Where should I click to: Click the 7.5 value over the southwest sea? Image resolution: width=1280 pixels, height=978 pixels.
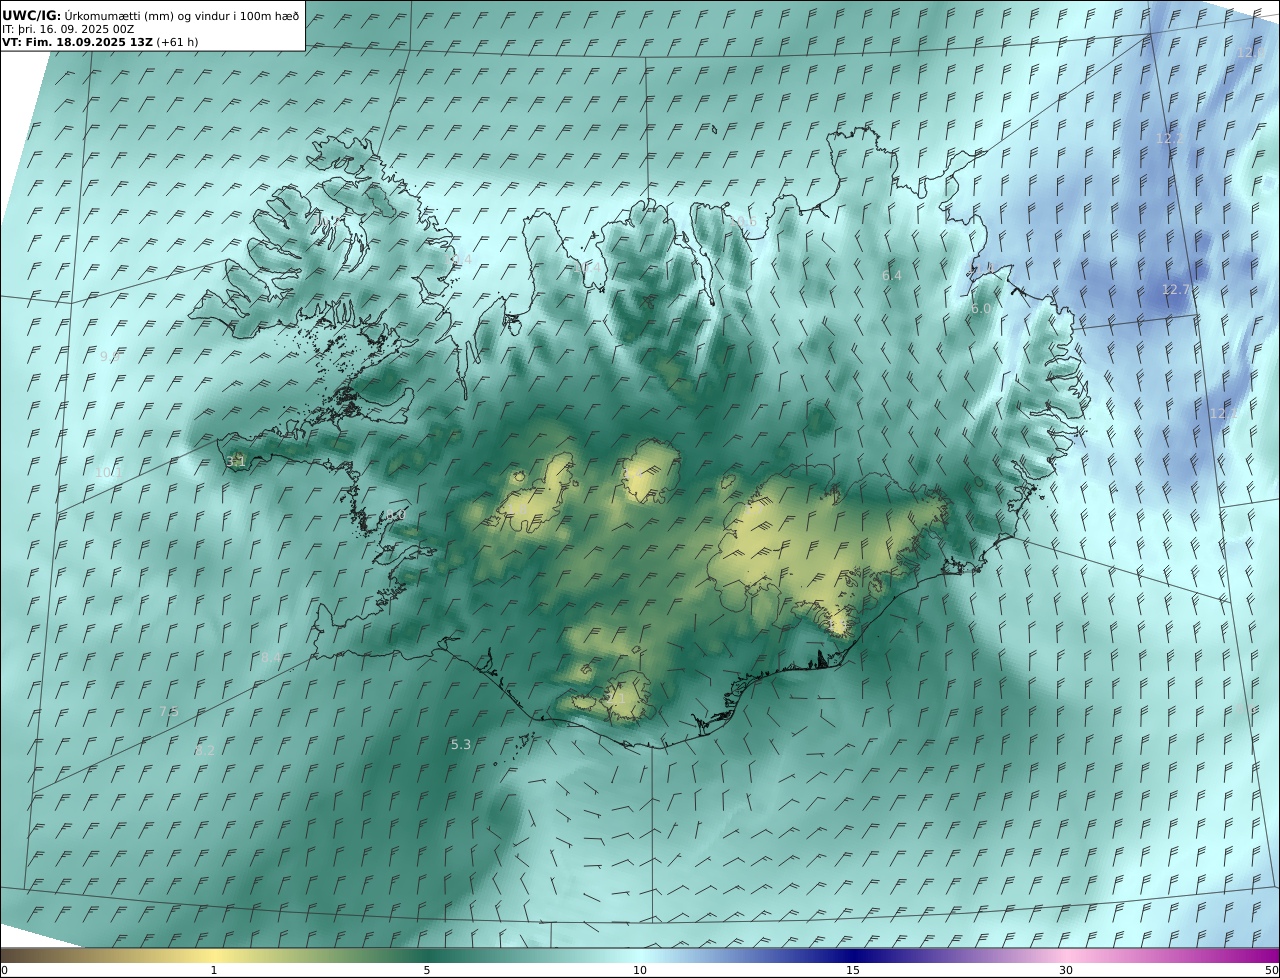[x=169, y=712]
